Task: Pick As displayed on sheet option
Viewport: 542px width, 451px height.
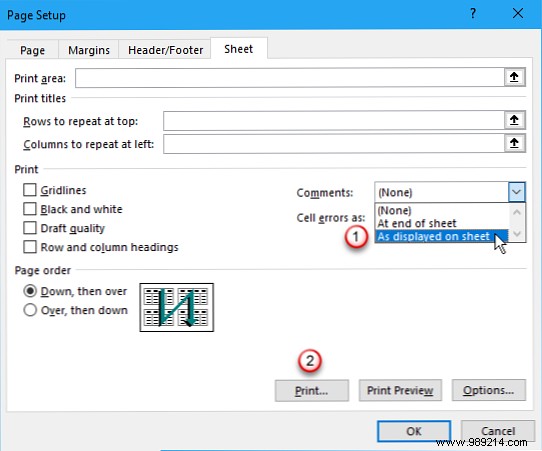Action: 442,236
